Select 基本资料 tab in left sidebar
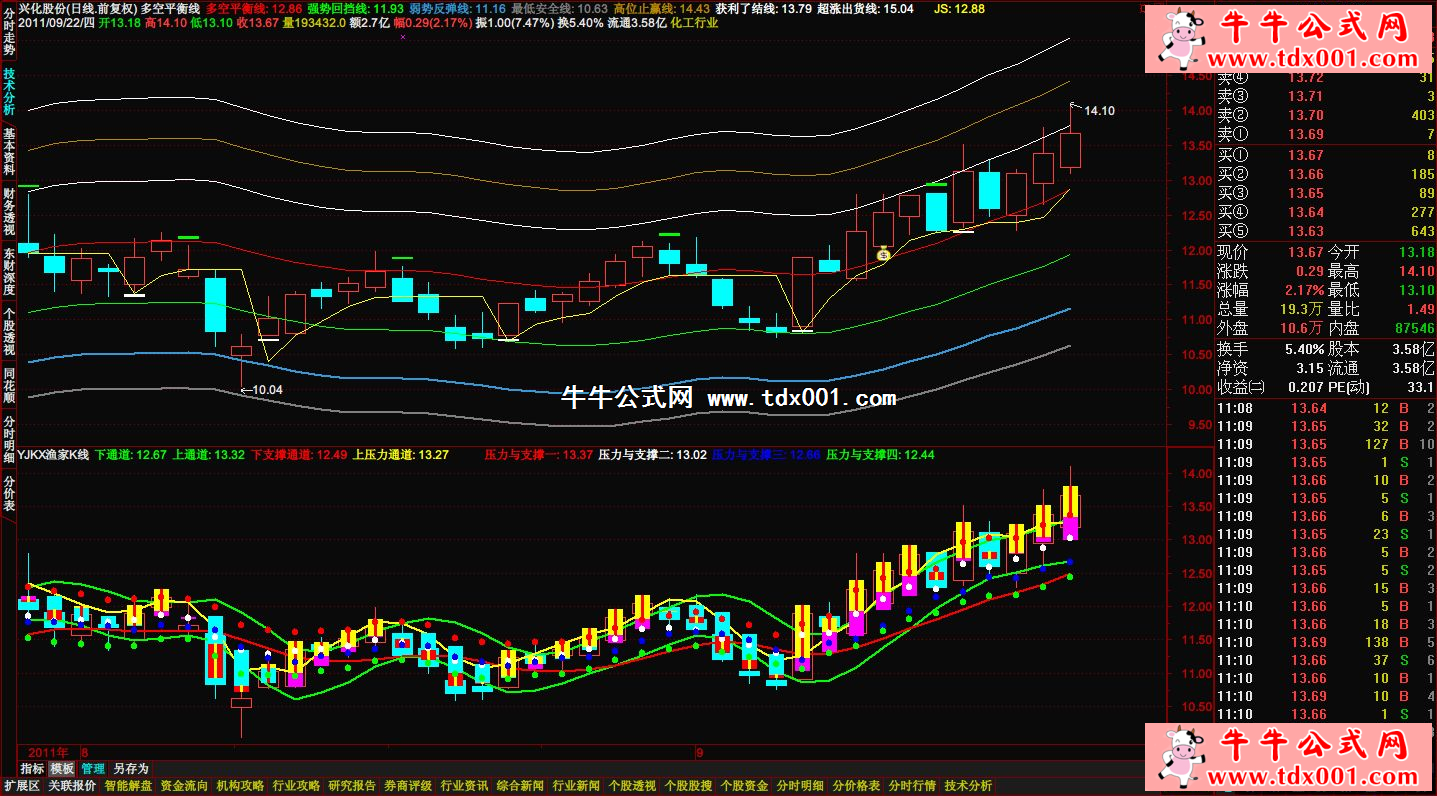This screenshot has height=796, width=1437. pyautogui.click(x=9, y=152)
